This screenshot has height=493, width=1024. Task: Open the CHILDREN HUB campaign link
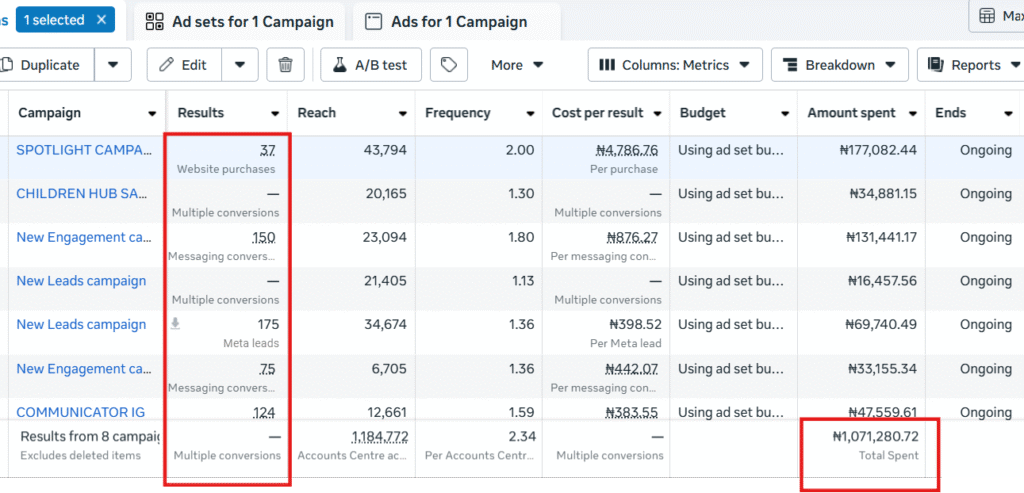[83, 193]
